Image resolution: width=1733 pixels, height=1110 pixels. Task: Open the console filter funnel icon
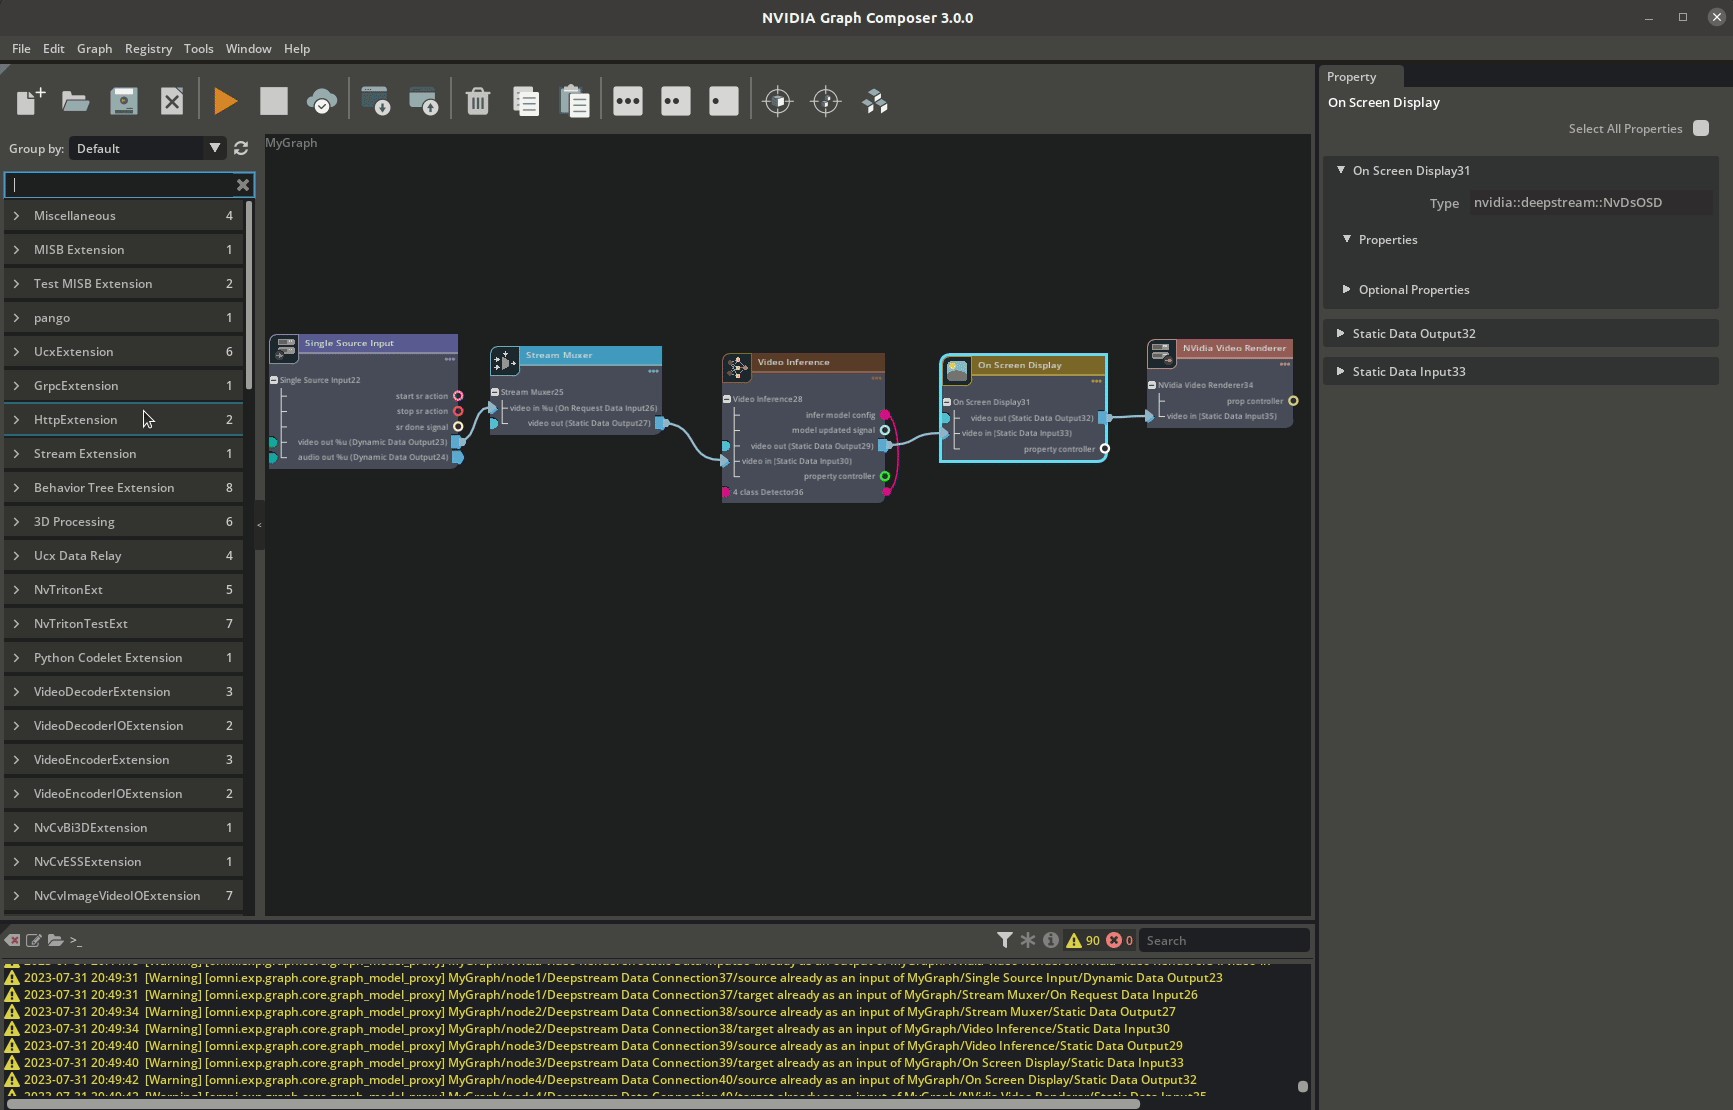1004,940
